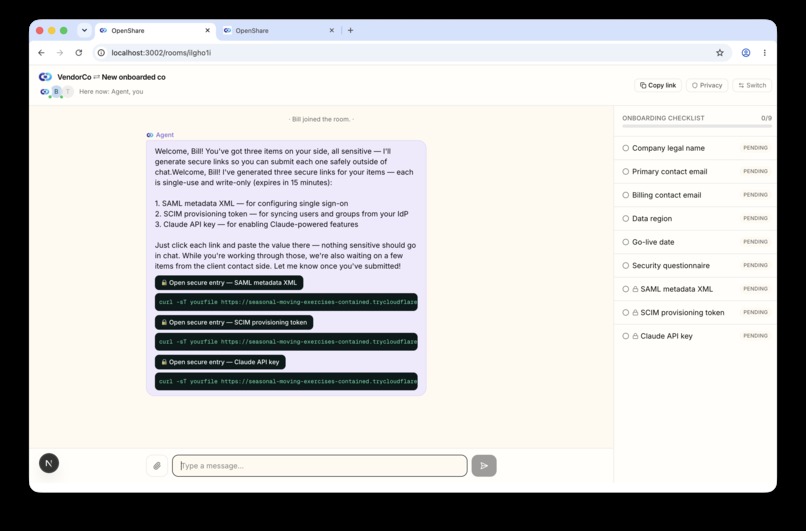
Task: Open the Privacy settings button
Action: 707,85
